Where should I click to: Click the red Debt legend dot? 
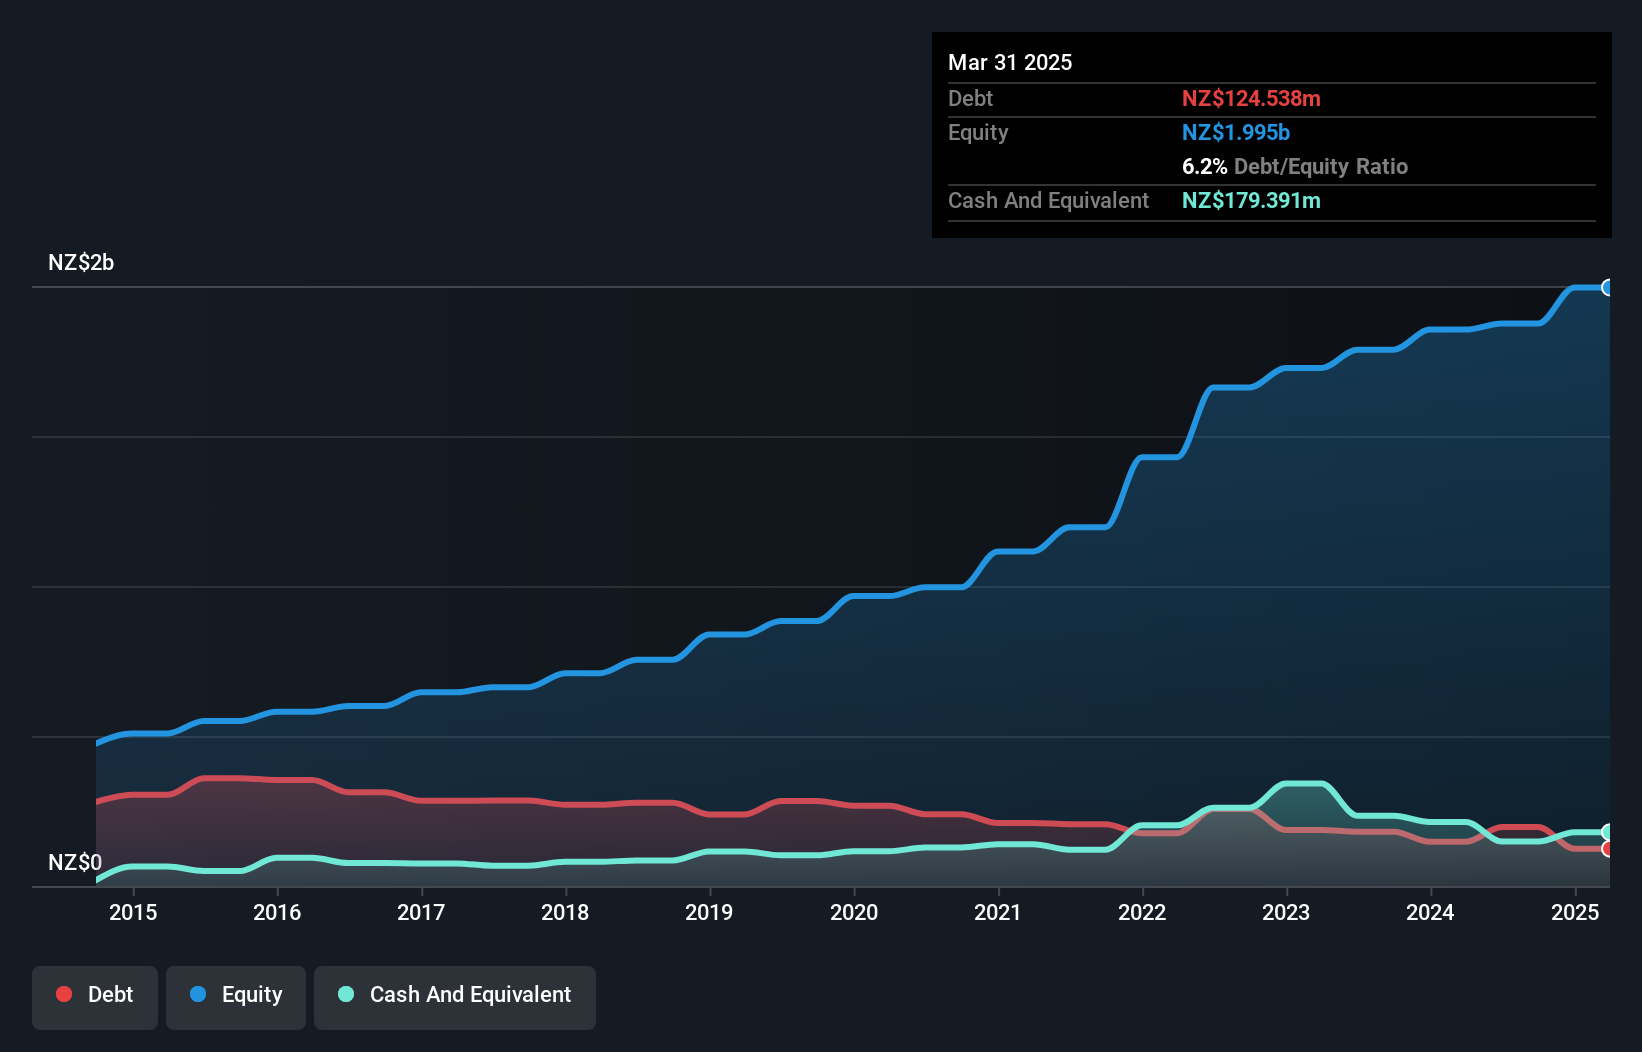(x=63, y=993)
